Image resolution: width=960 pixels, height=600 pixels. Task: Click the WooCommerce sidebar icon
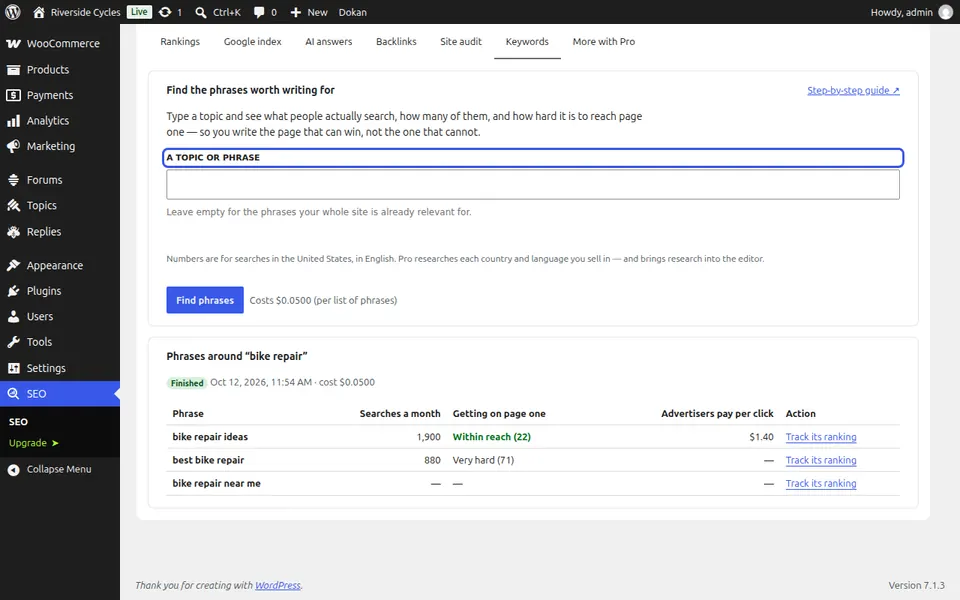13,43
